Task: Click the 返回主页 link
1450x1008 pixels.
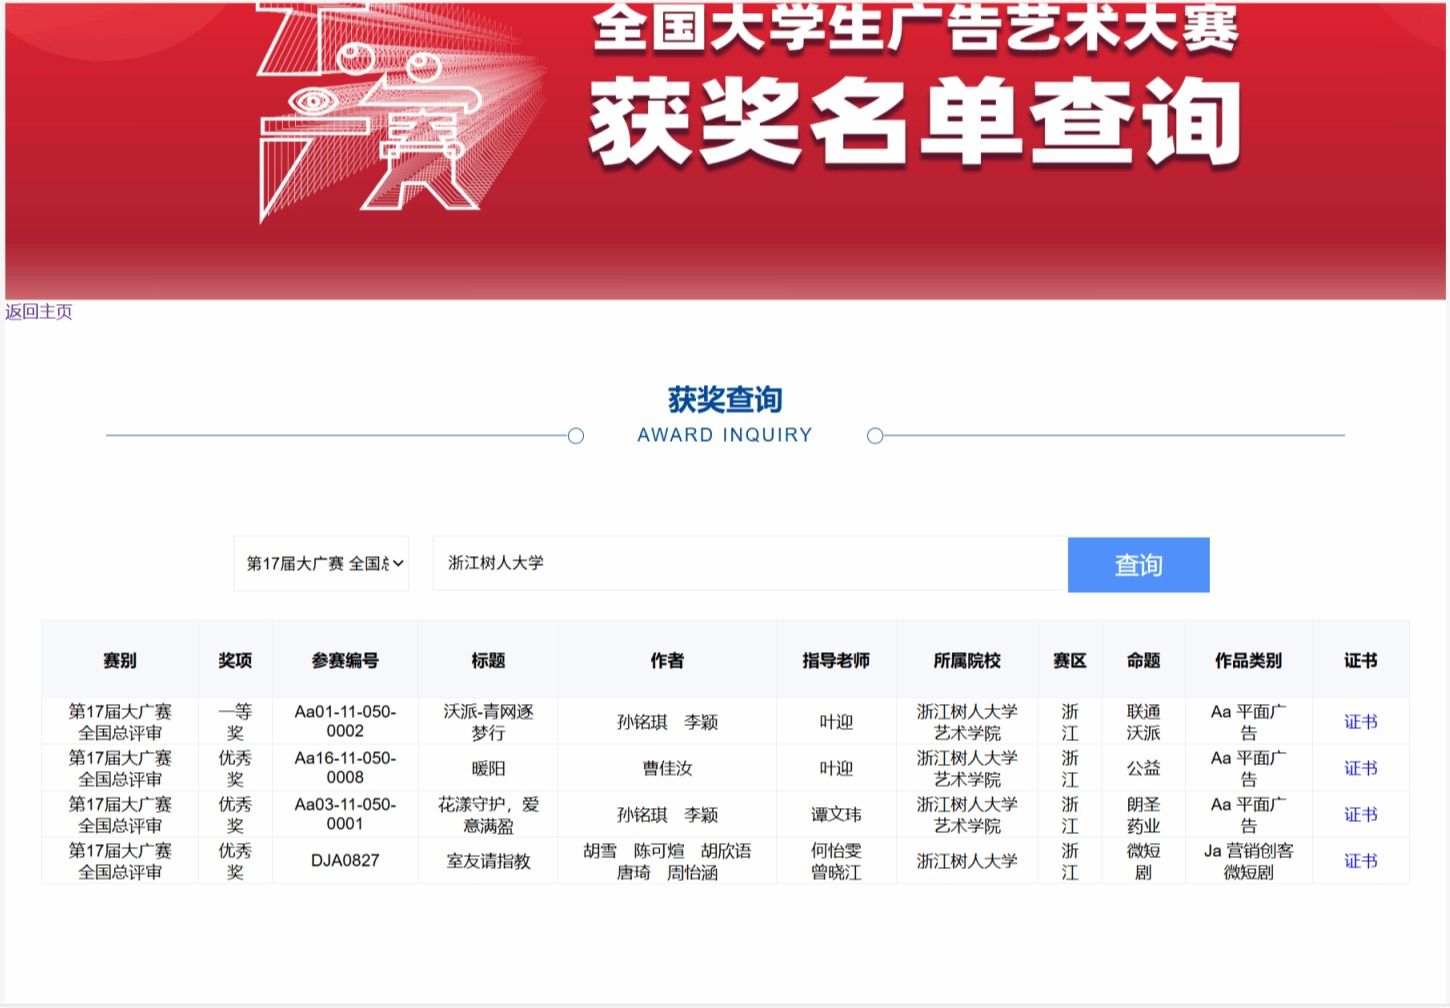Action: coord(39,312)
